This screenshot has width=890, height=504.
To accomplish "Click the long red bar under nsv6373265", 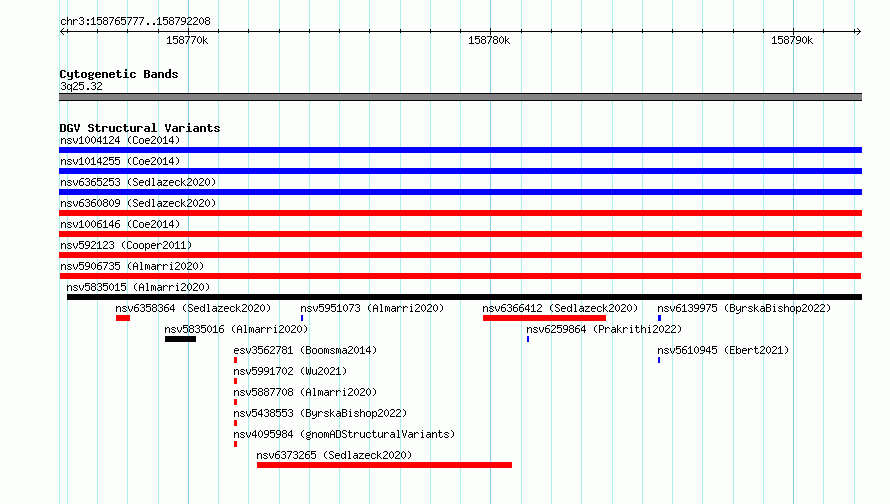I will tap(384, 465).
